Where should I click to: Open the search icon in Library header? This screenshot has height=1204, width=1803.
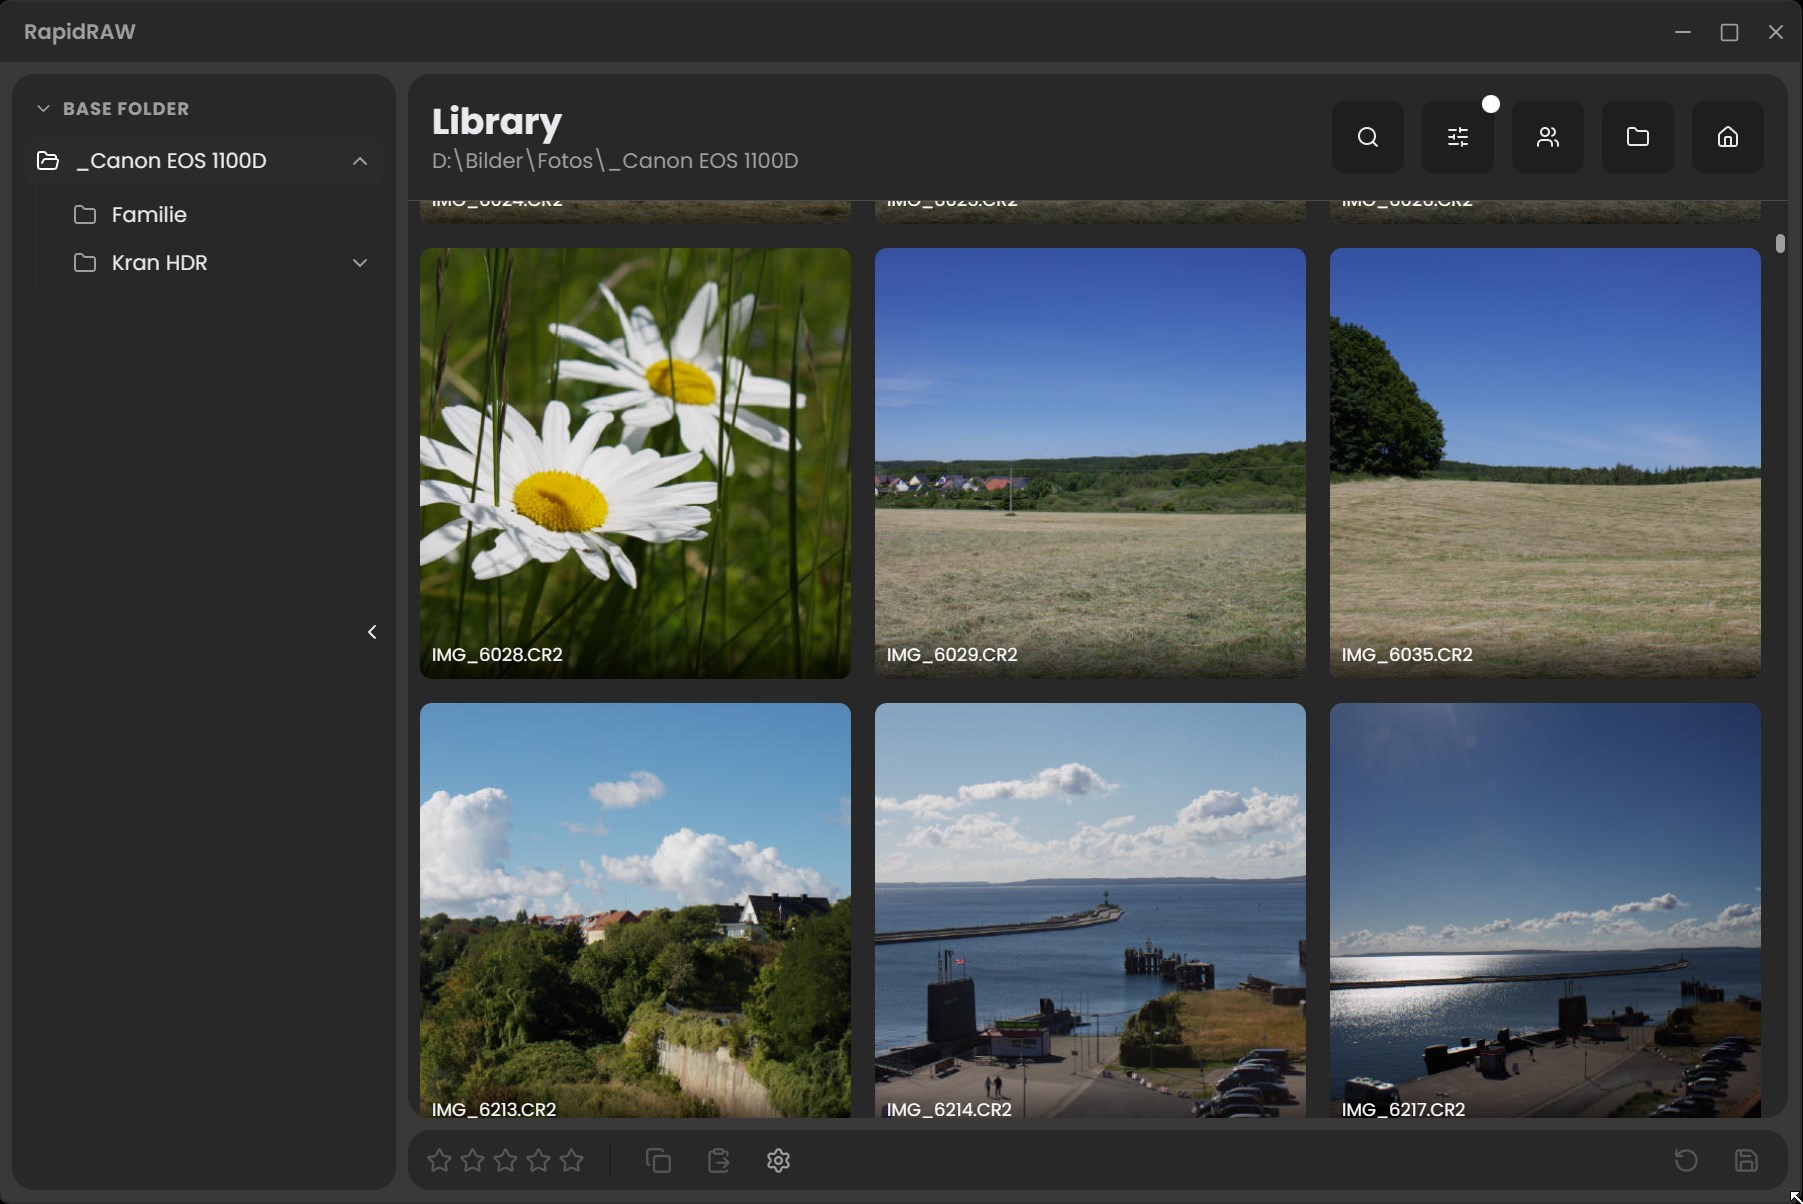click(1367, 137)
